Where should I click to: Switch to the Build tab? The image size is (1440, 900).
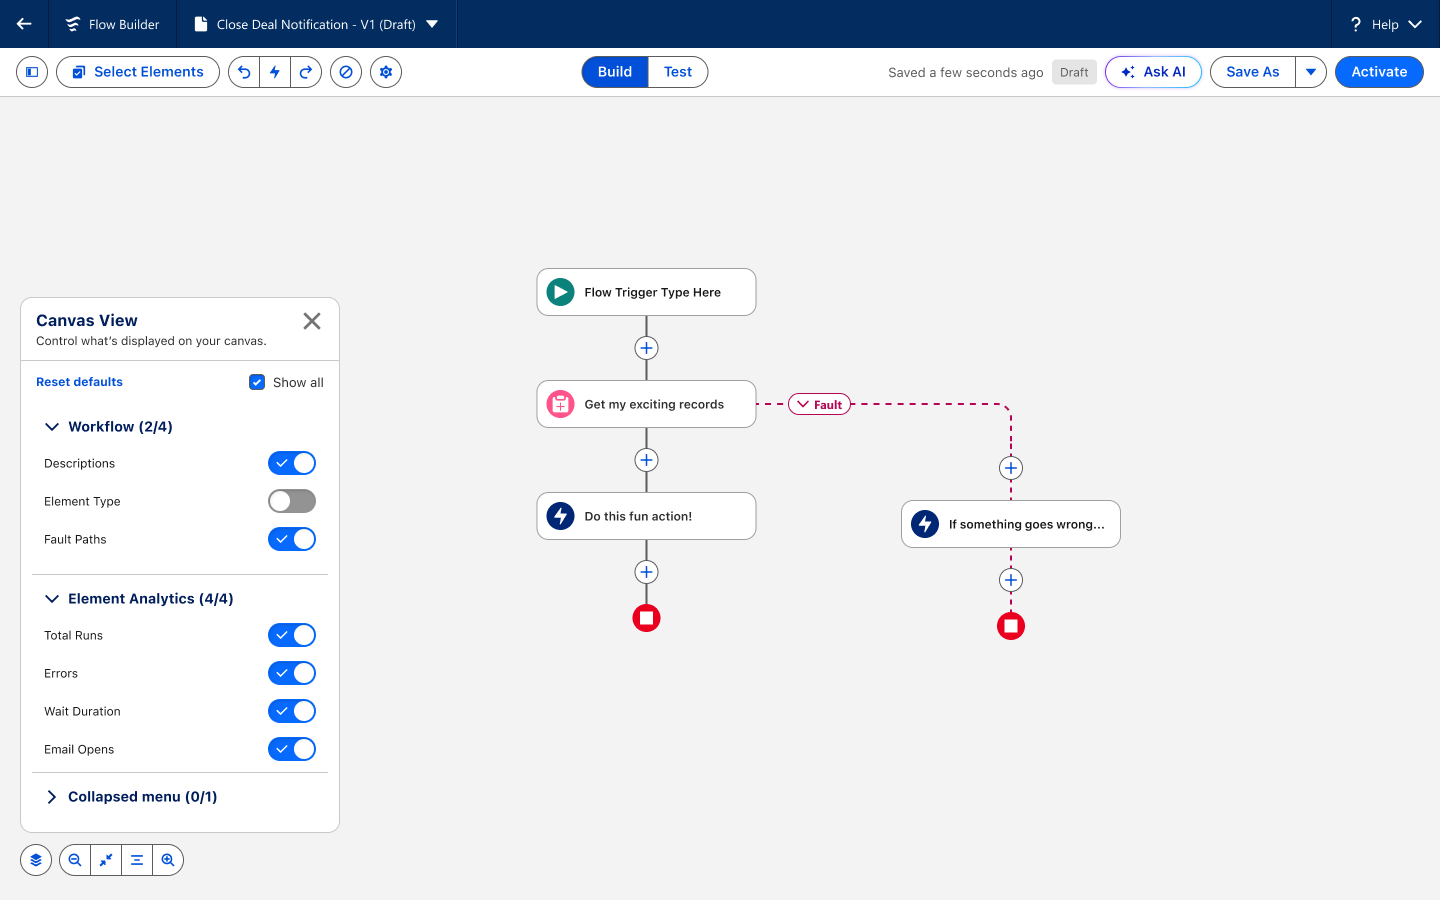click(x=615, y=72)
